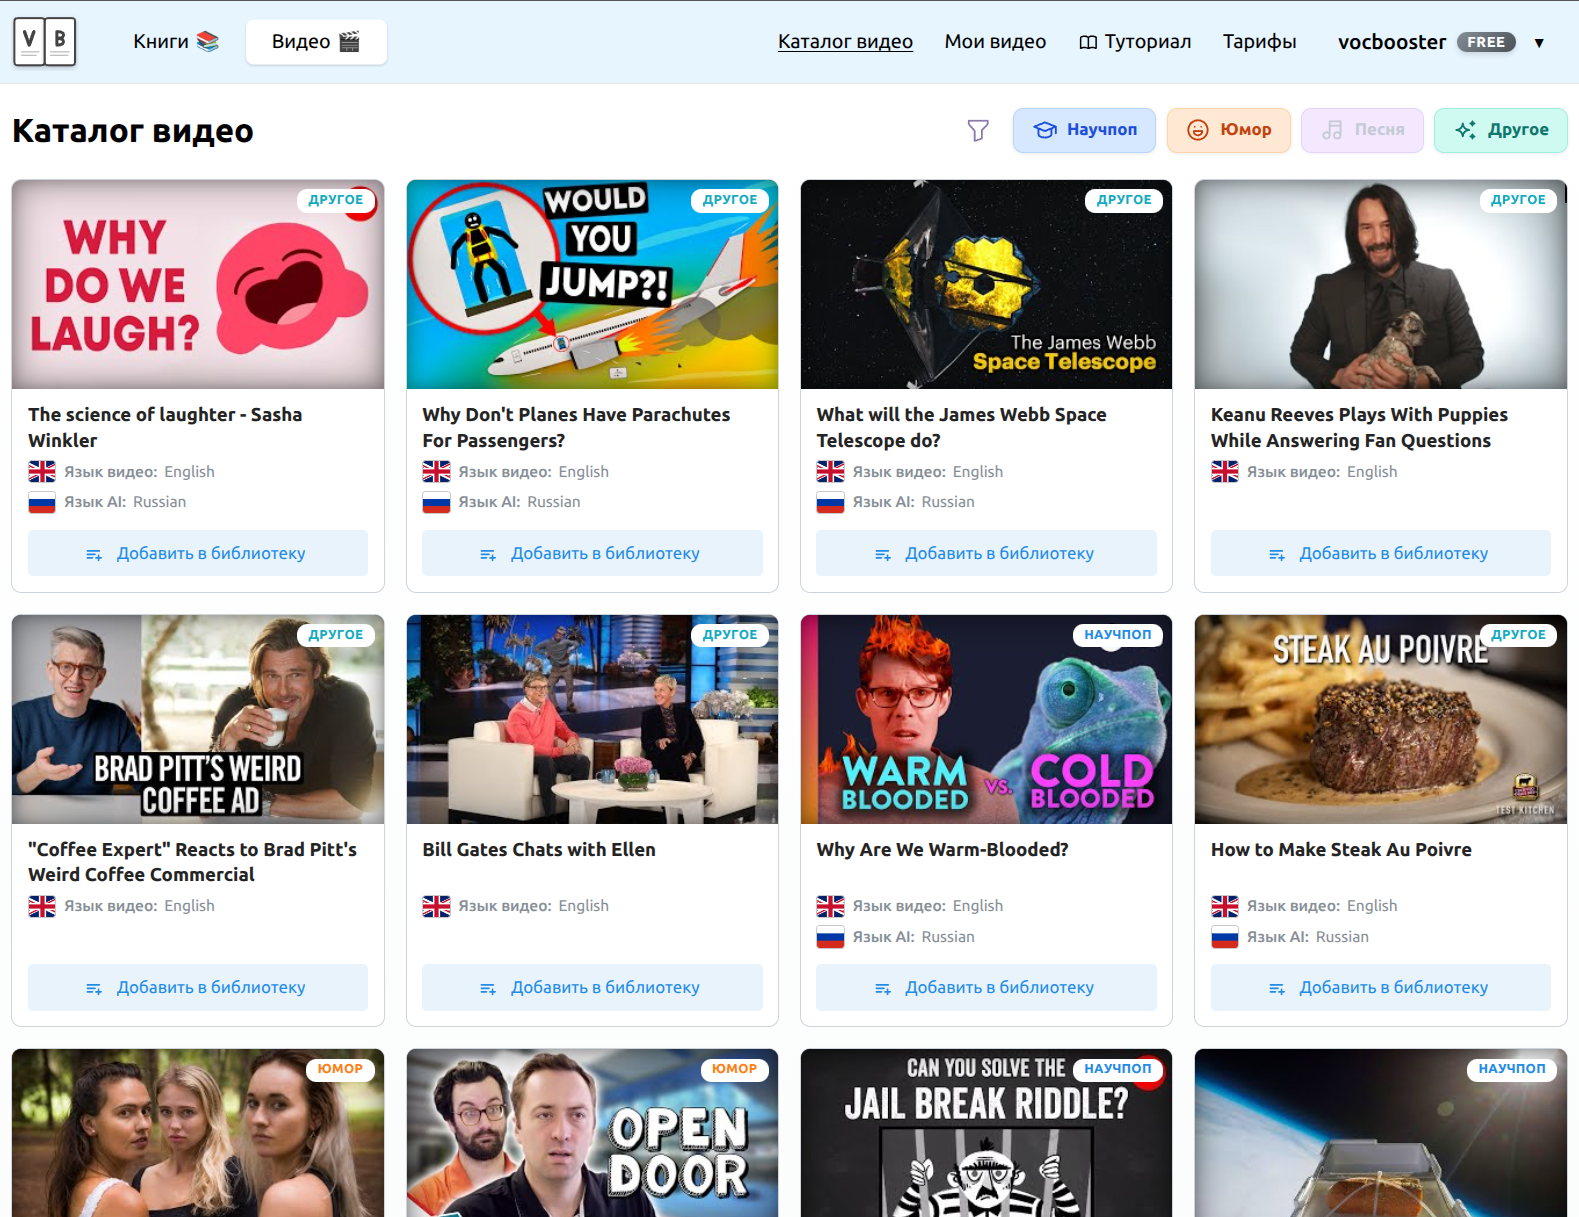Expand the vocbooster account dropdown arrow
Image resolution: width=1579 pixels, height=1217 pixels.
(1539, 43)
